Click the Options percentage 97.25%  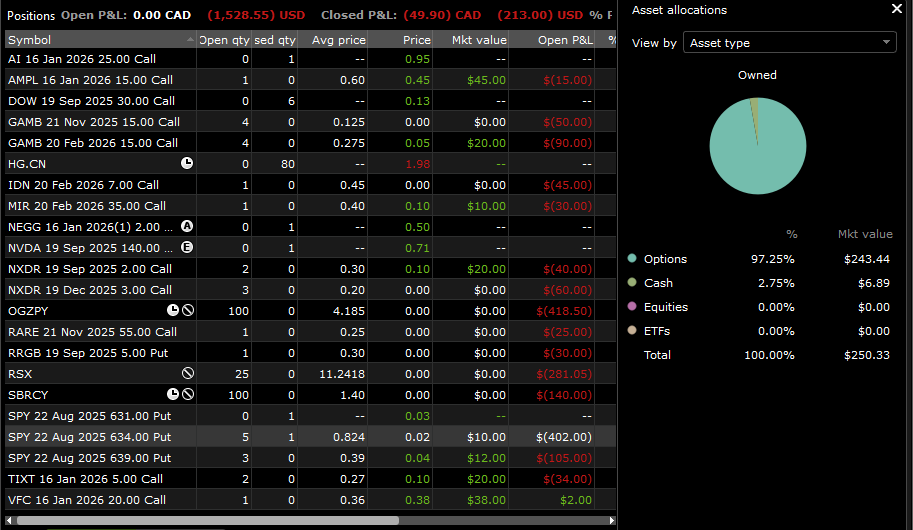pos(772,259)
